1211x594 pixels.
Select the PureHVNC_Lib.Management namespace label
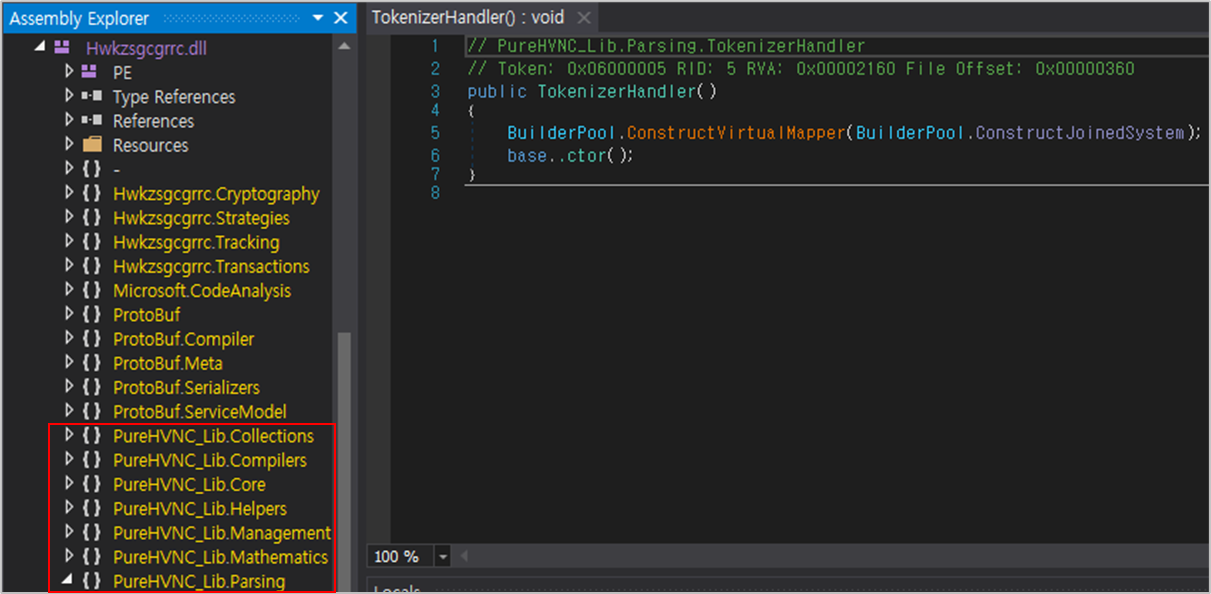coord(222,533)
